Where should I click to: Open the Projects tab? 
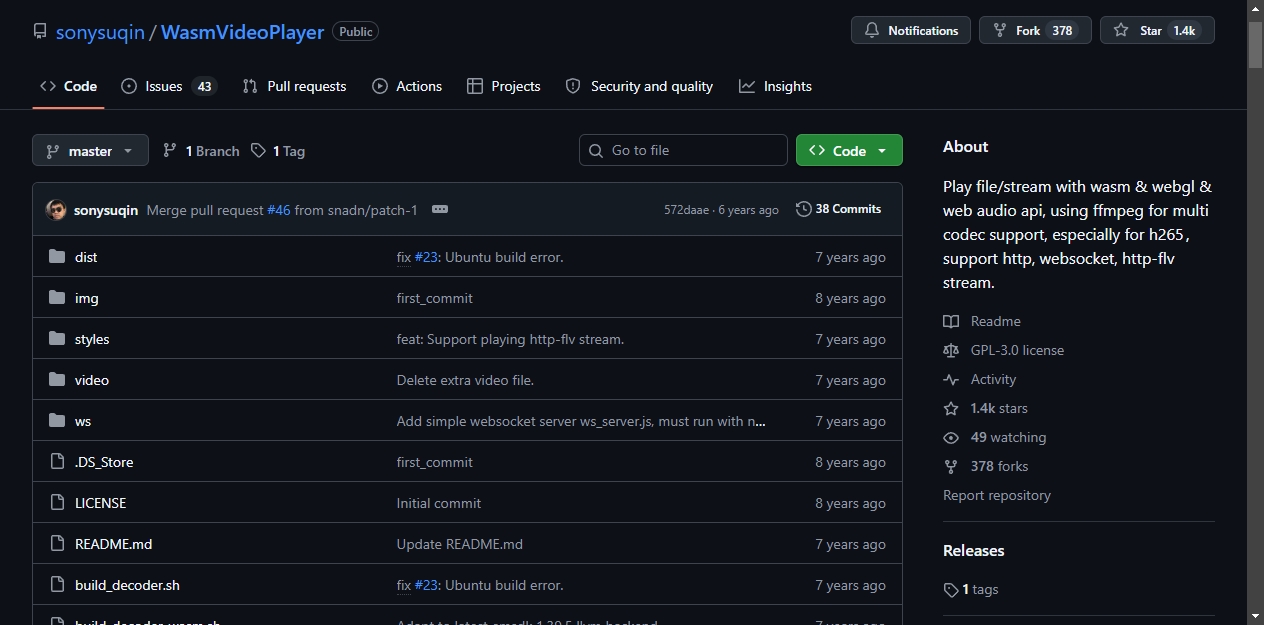pyautogui.click(x=504, y=86)
